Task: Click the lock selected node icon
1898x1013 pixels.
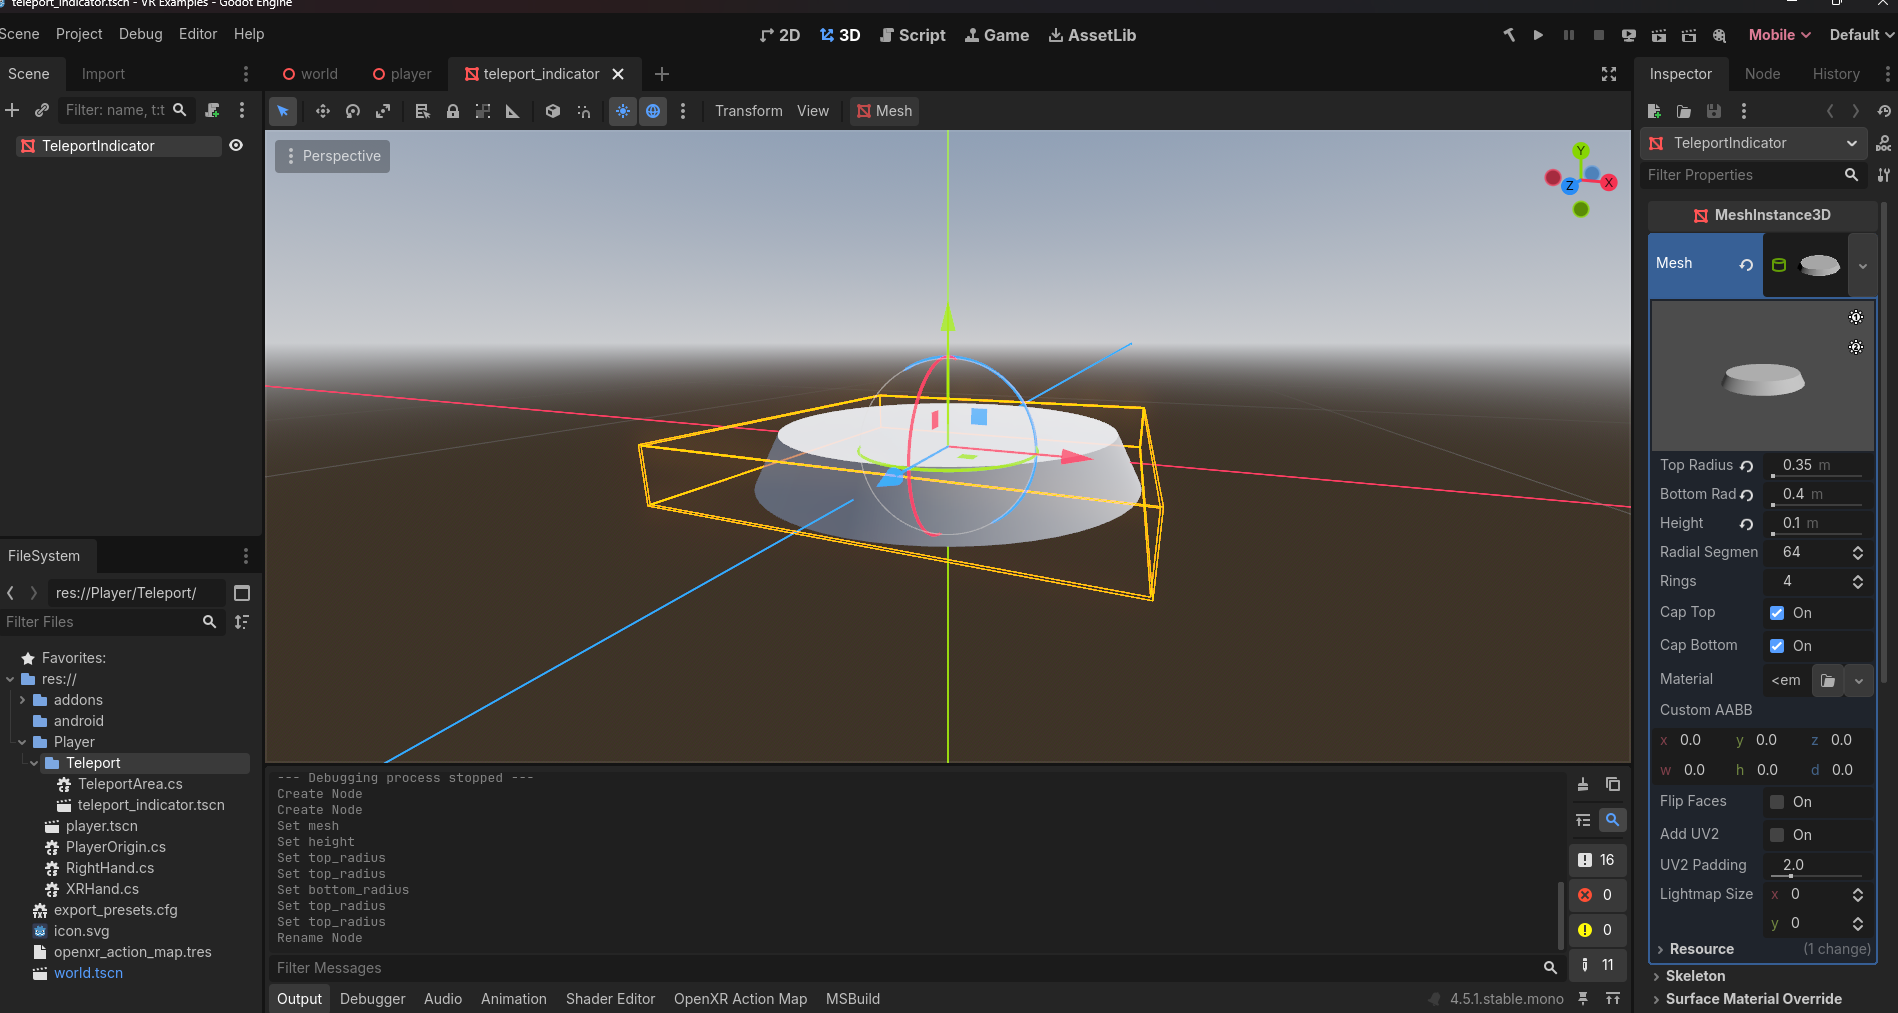Action: [453, 111]
